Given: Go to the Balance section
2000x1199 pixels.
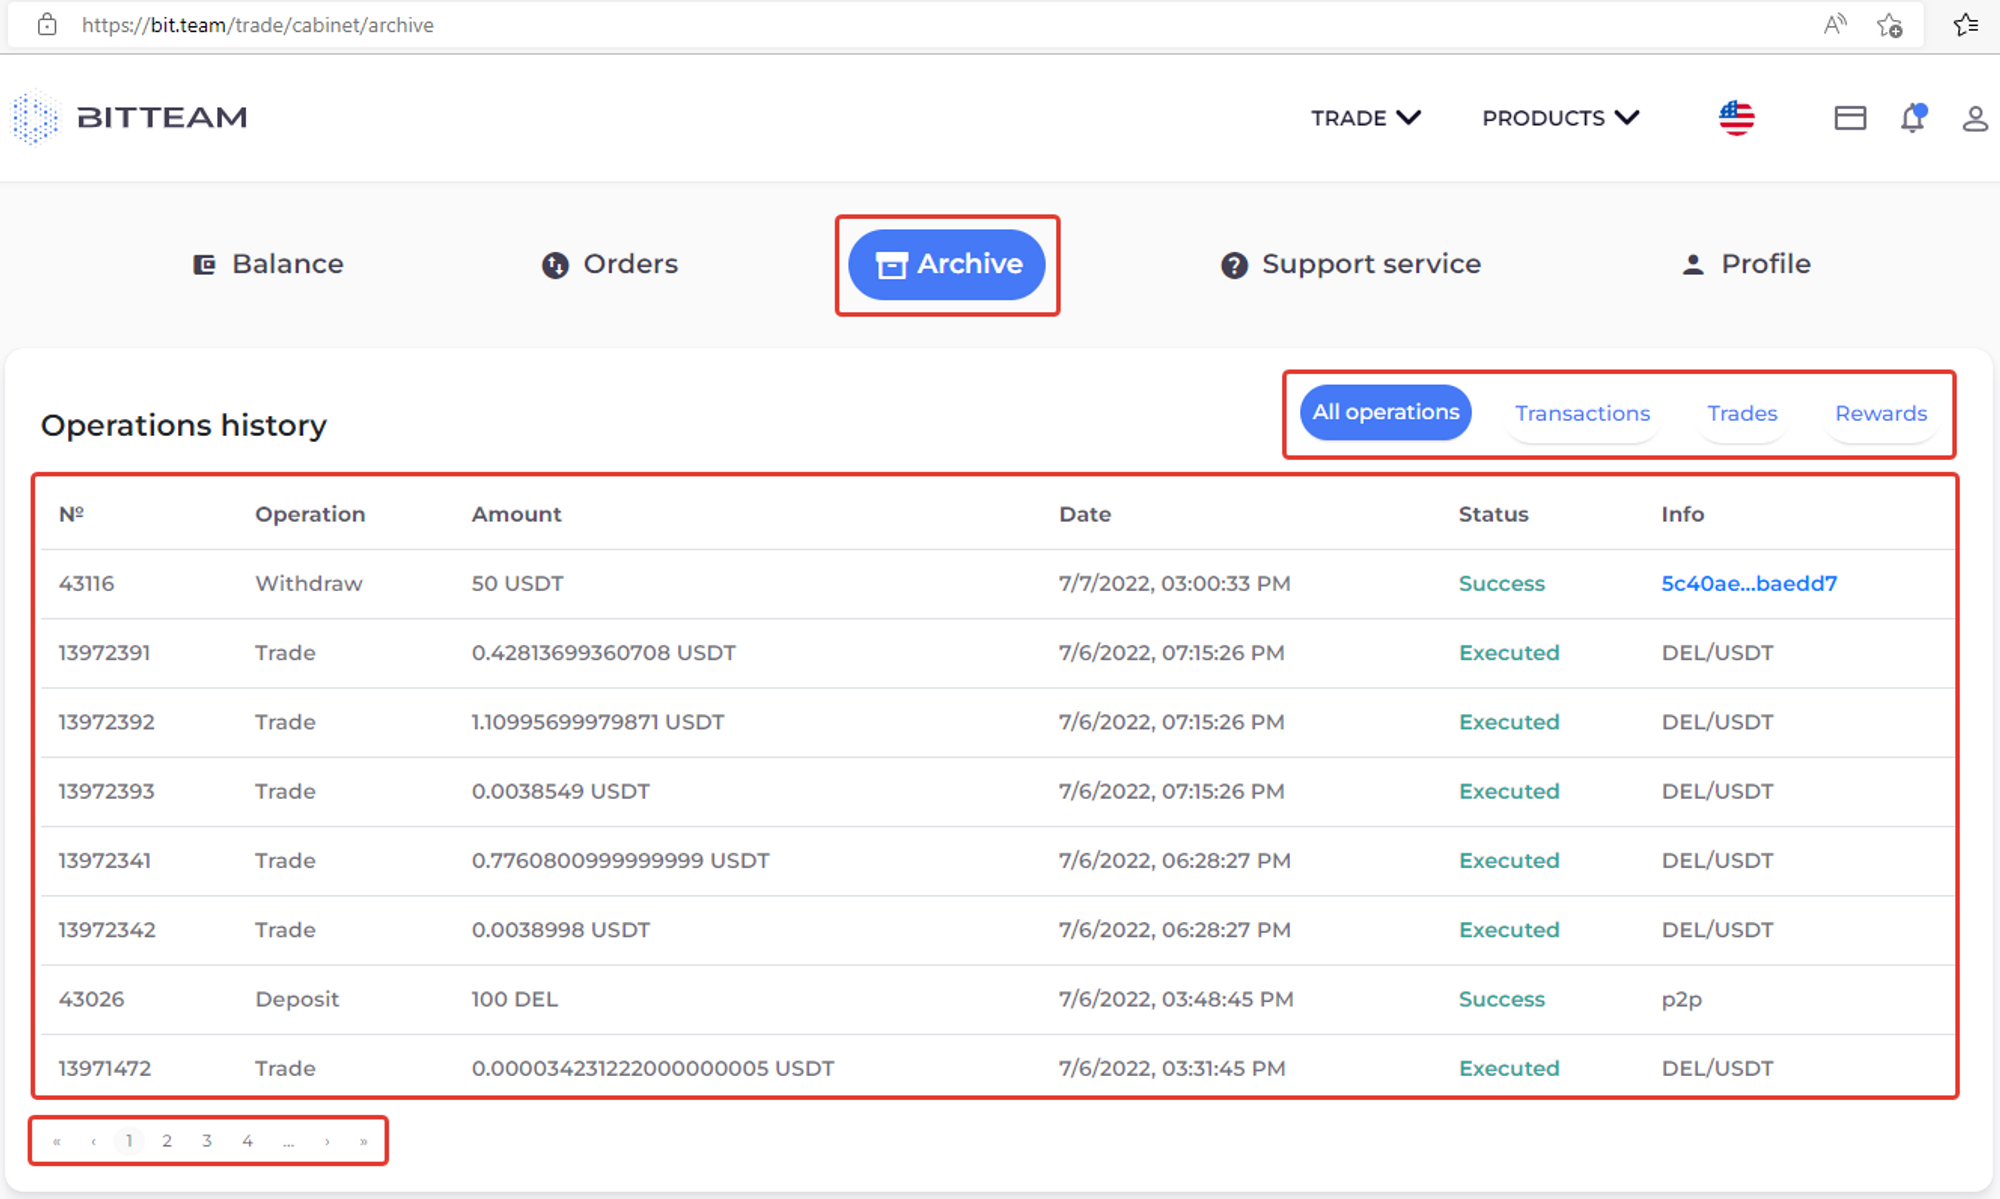Looking at the screenshot, I should click(x=268, y=264).
